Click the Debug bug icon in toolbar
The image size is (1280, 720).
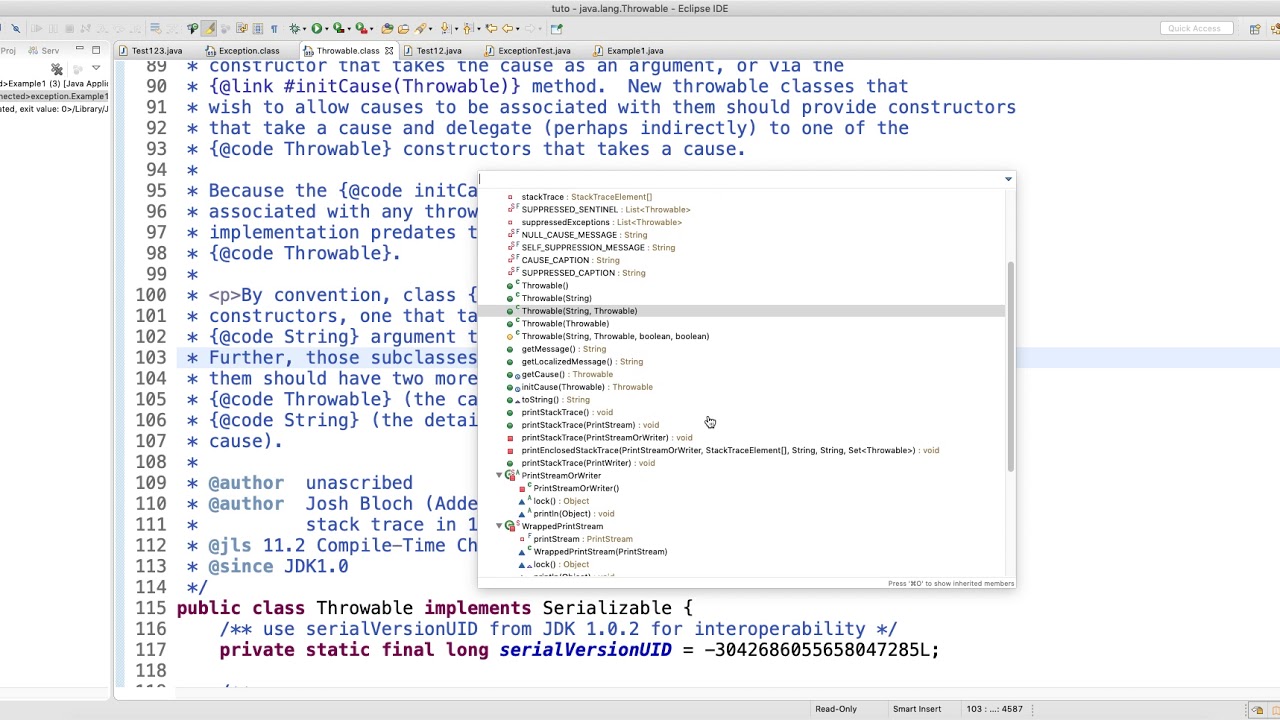[295, 28]
